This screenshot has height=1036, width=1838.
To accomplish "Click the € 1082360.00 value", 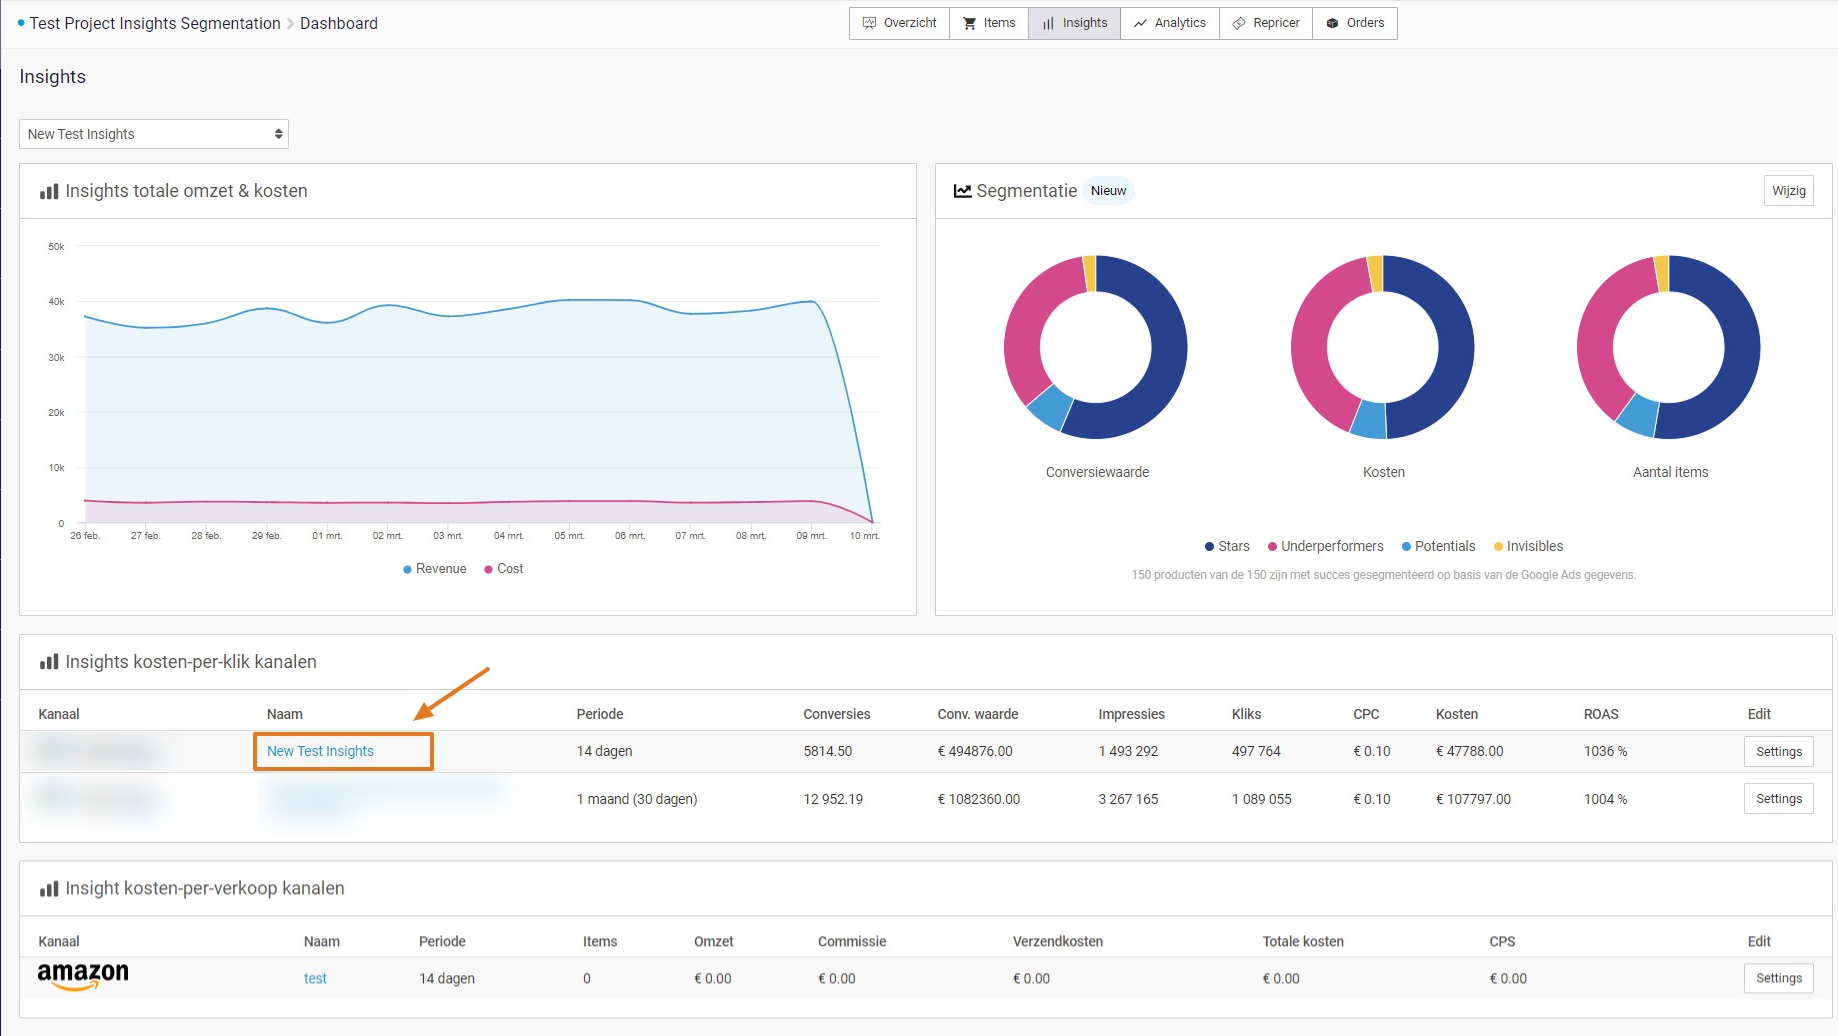I will click(979, 799).
